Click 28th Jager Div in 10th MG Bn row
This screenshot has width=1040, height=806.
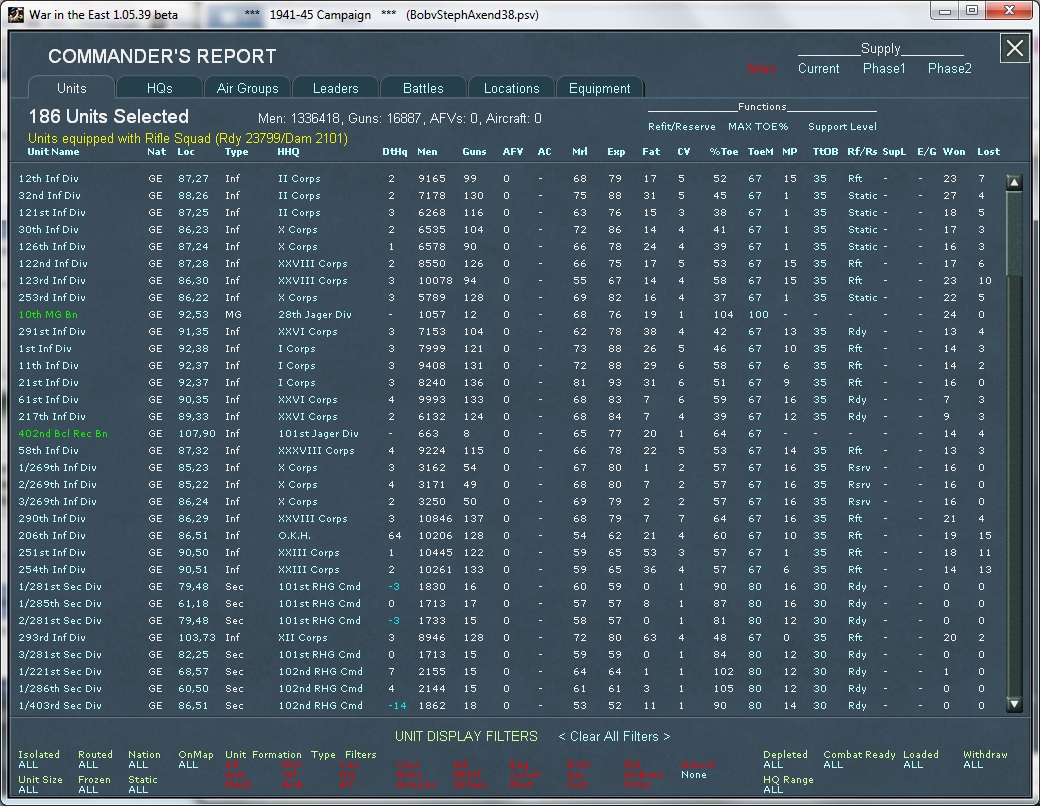[x=314, y=314]
